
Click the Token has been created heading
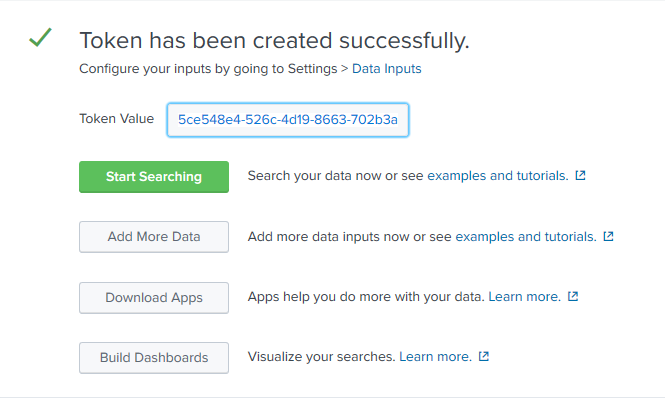[274, 41]
